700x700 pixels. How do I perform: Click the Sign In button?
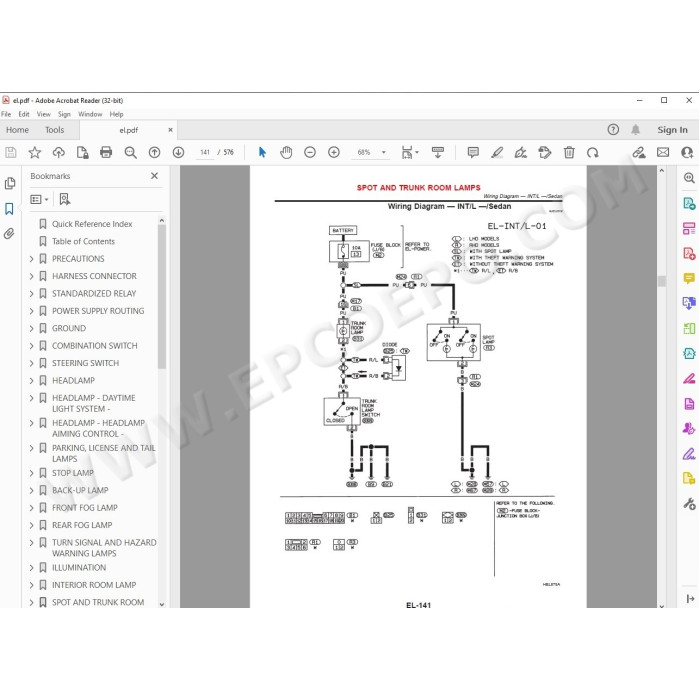pyautogui.click(x=672, y=130)
